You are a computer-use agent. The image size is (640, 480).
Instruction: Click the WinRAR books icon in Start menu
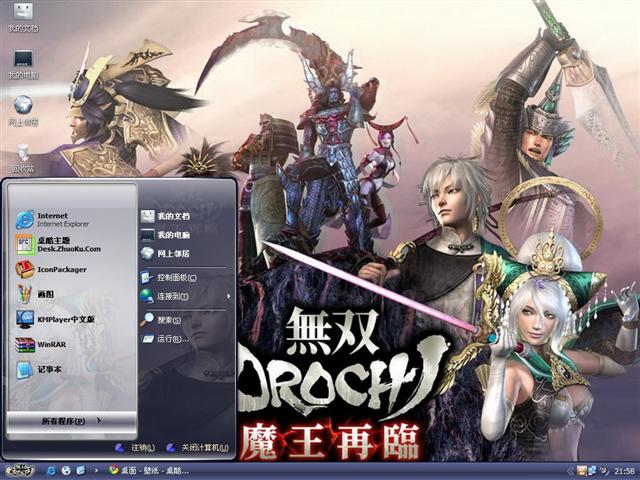coord(25,344)
